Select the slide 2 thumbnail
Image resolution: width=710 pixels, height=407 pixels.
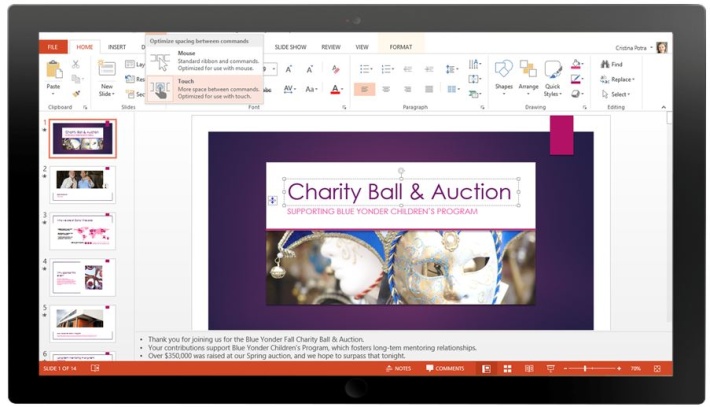click(84, 184)
